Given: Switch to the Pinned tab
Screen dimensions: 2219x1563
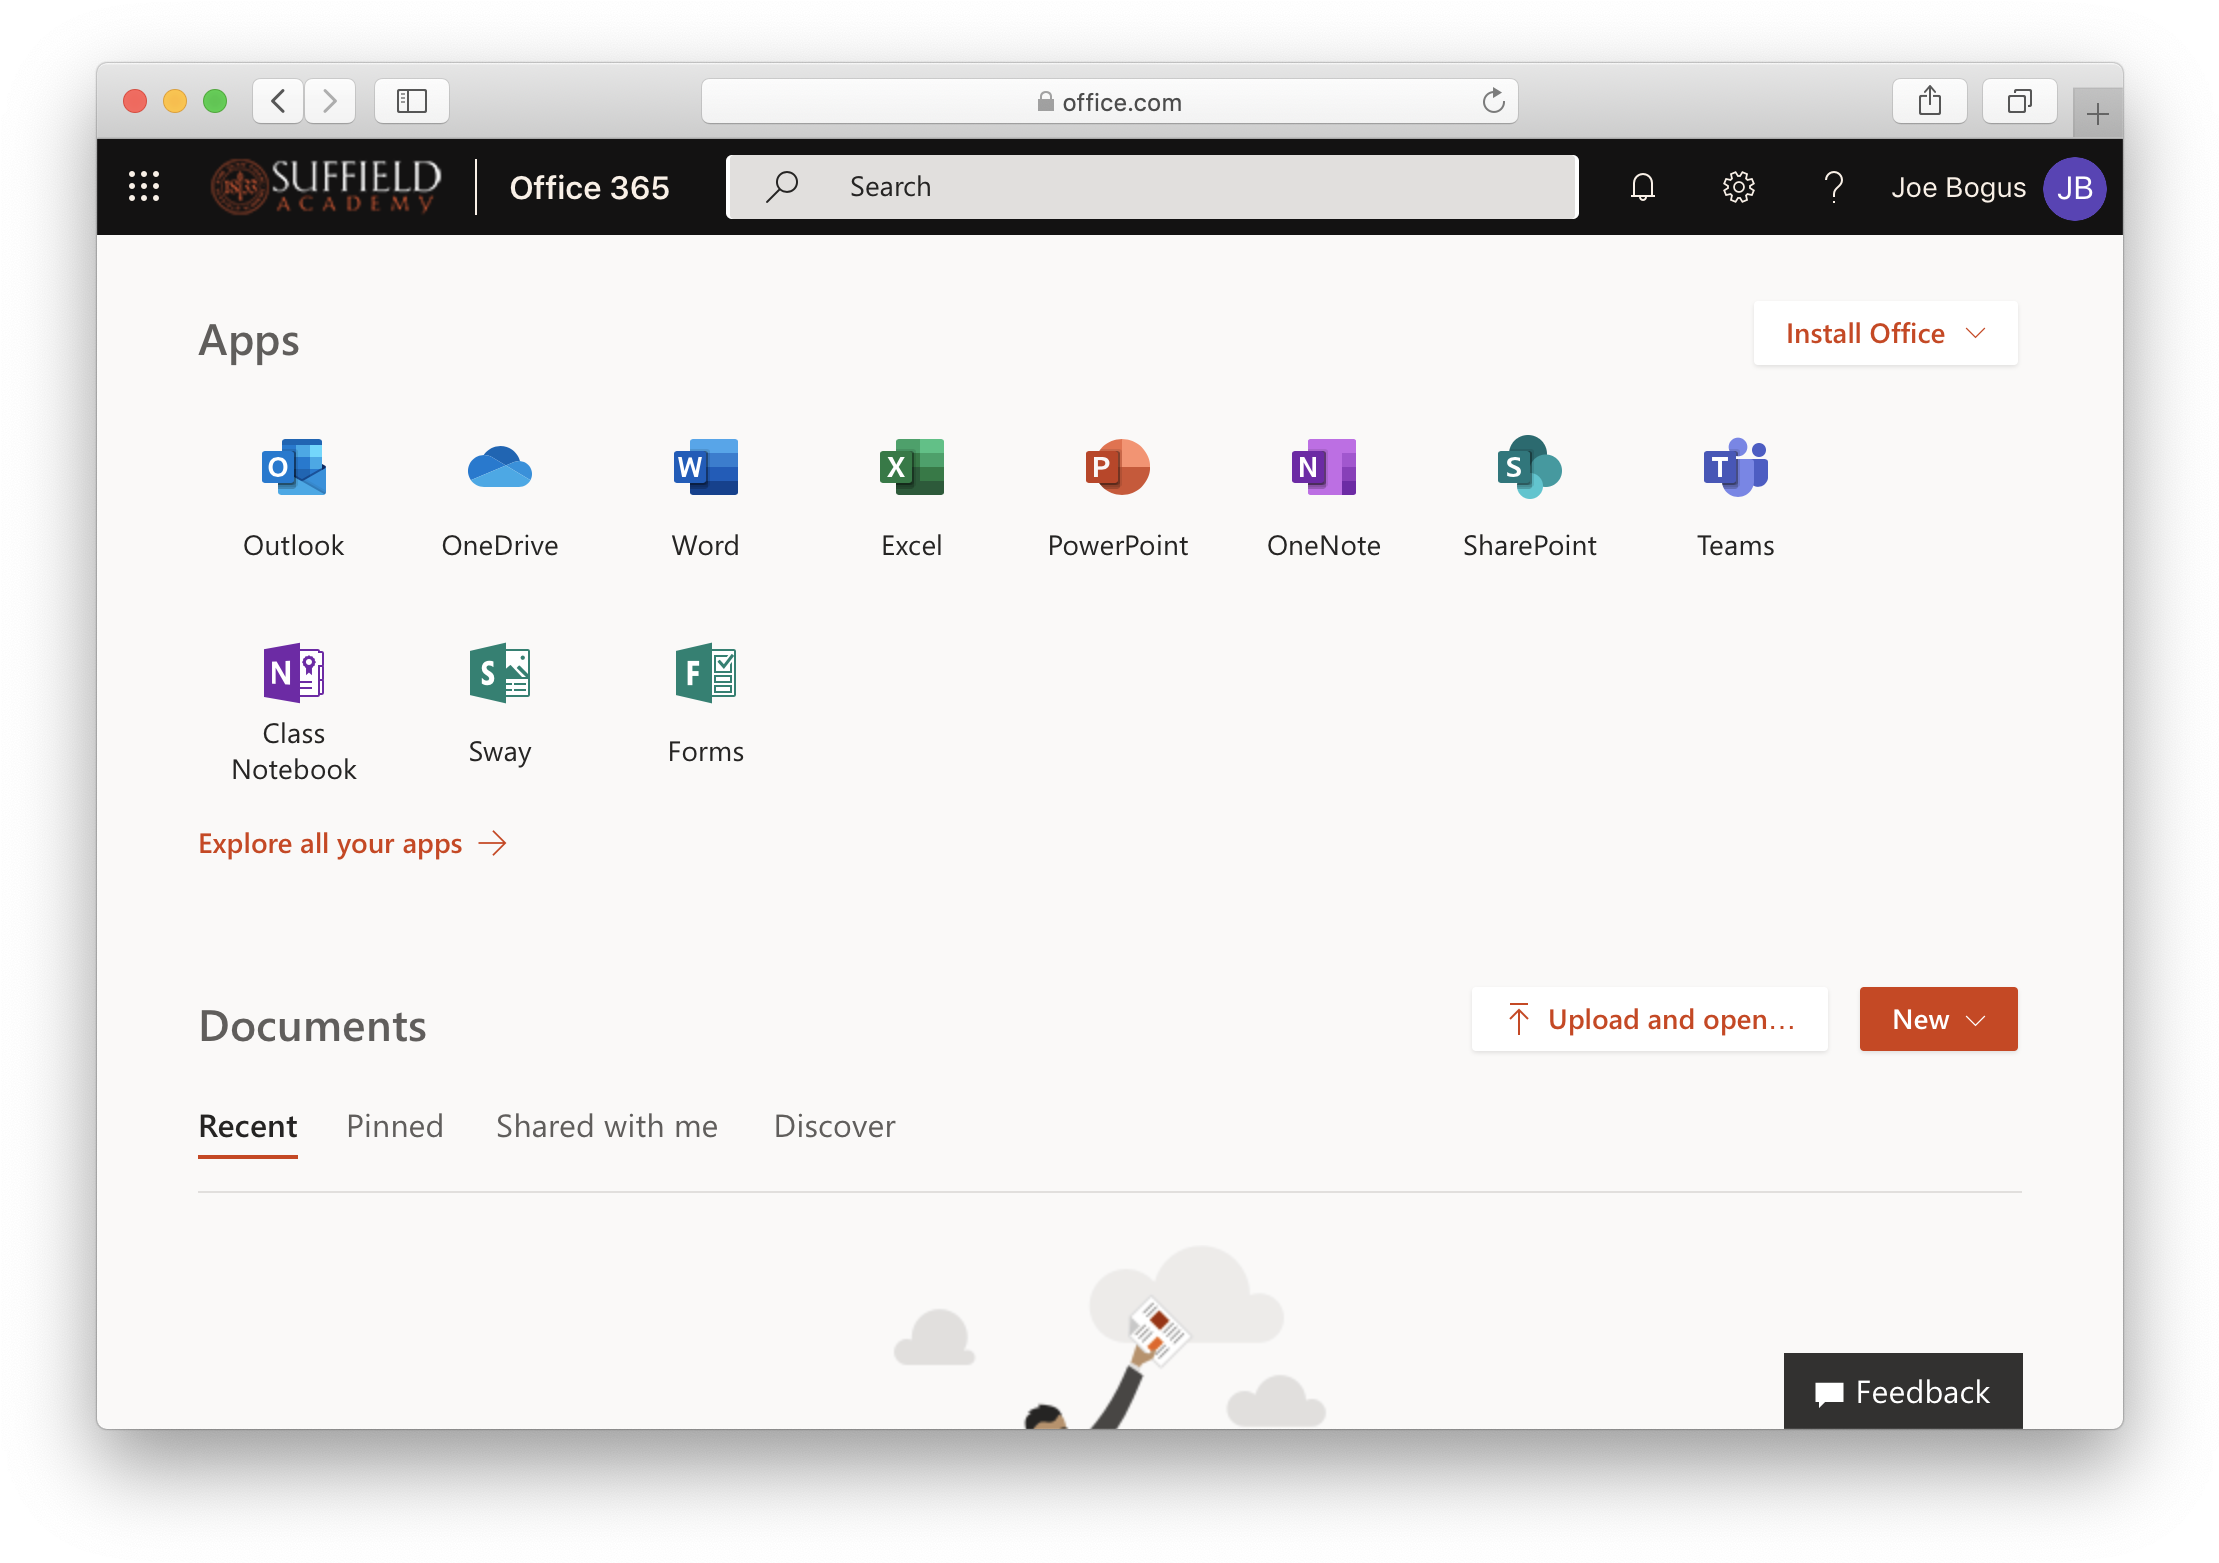Looking at the screenshot, I should pyautogui.click(x=395, y=1126).
